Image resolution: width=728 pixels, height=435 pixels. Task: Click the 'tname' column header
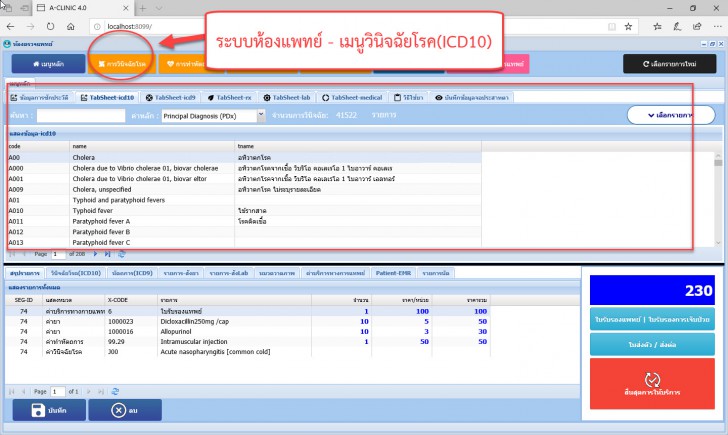tap(358, 146)
